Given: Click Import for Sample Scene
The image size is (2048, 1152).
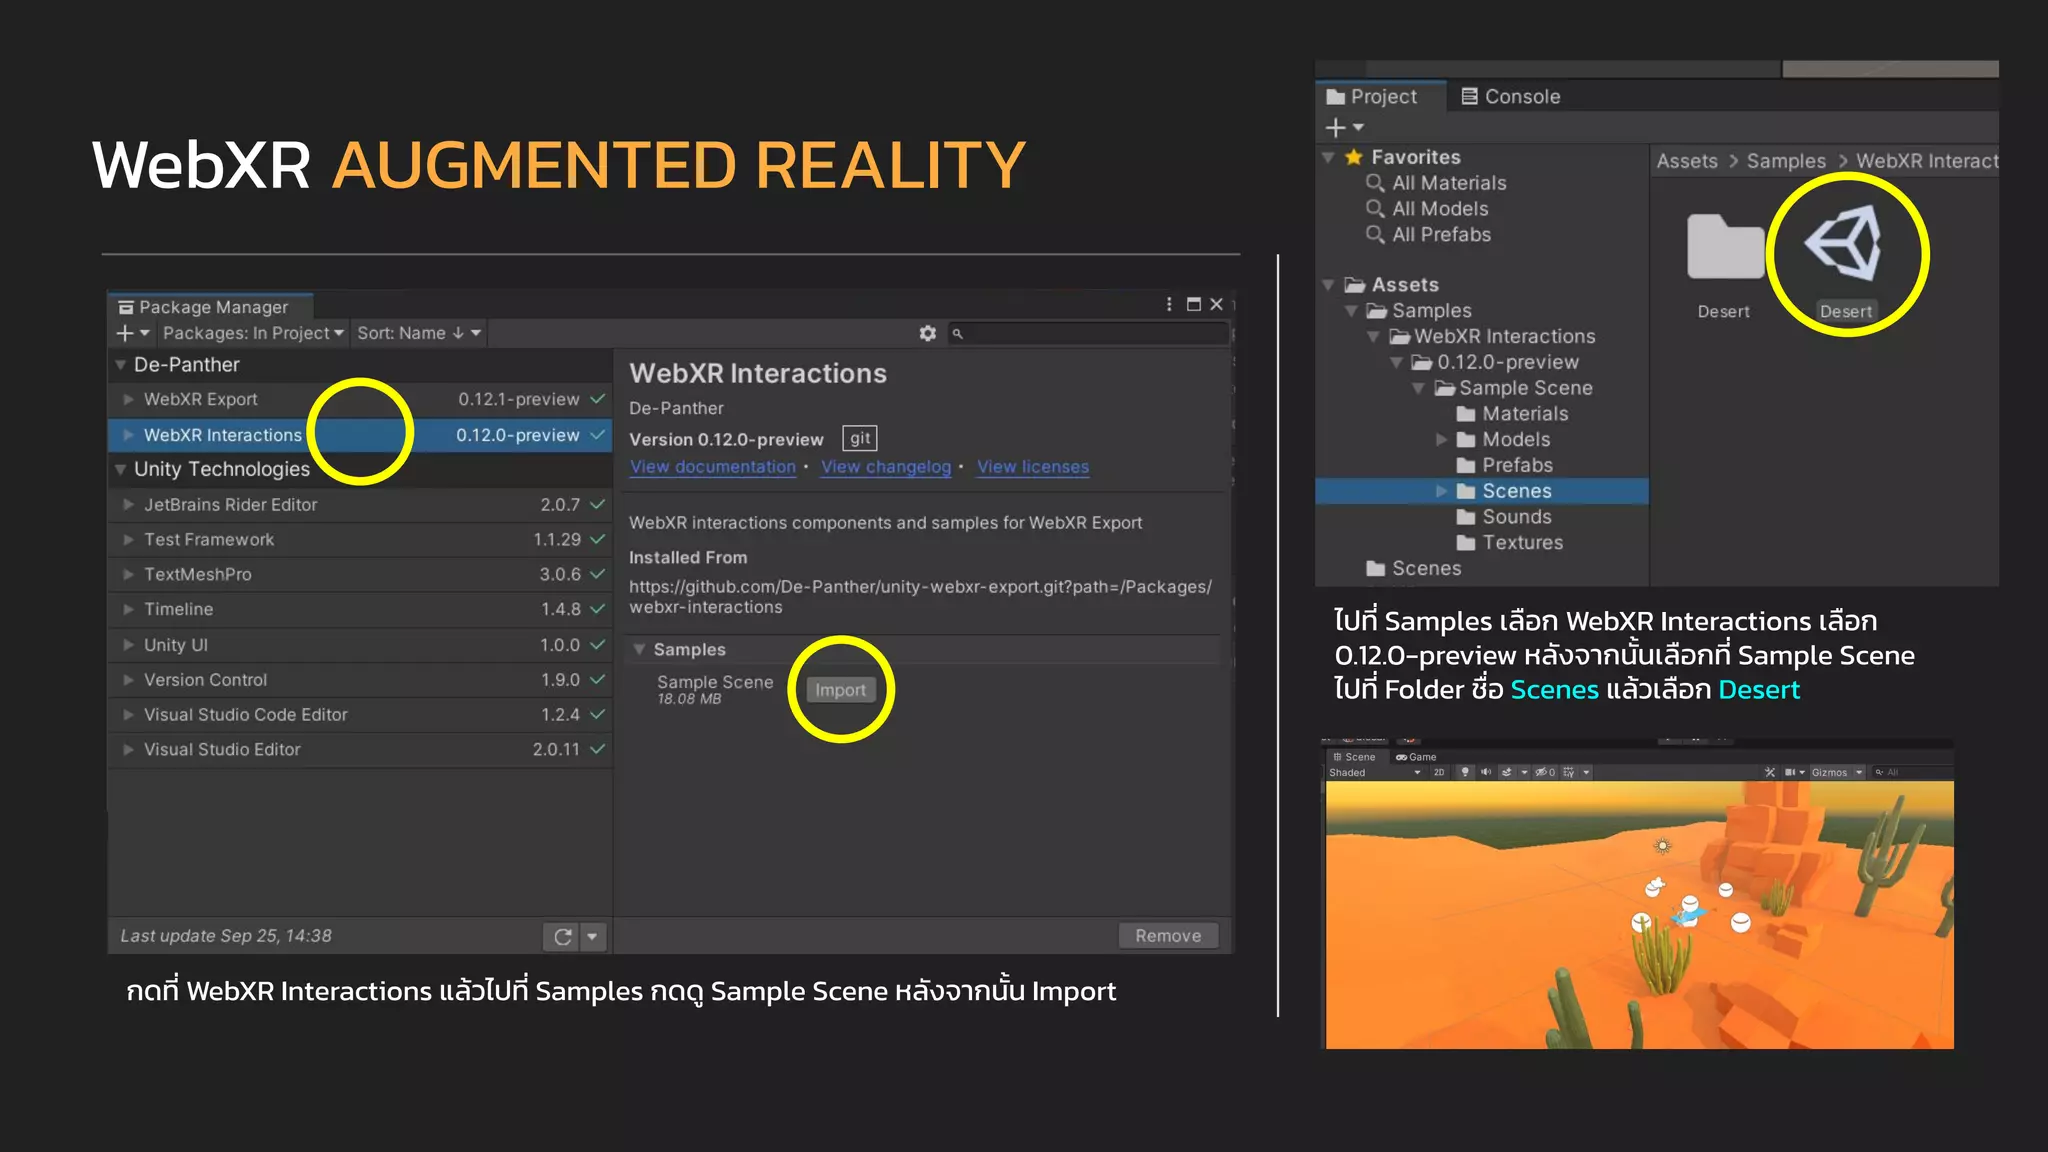Looking at the screenshot, I should coord(840,690).
